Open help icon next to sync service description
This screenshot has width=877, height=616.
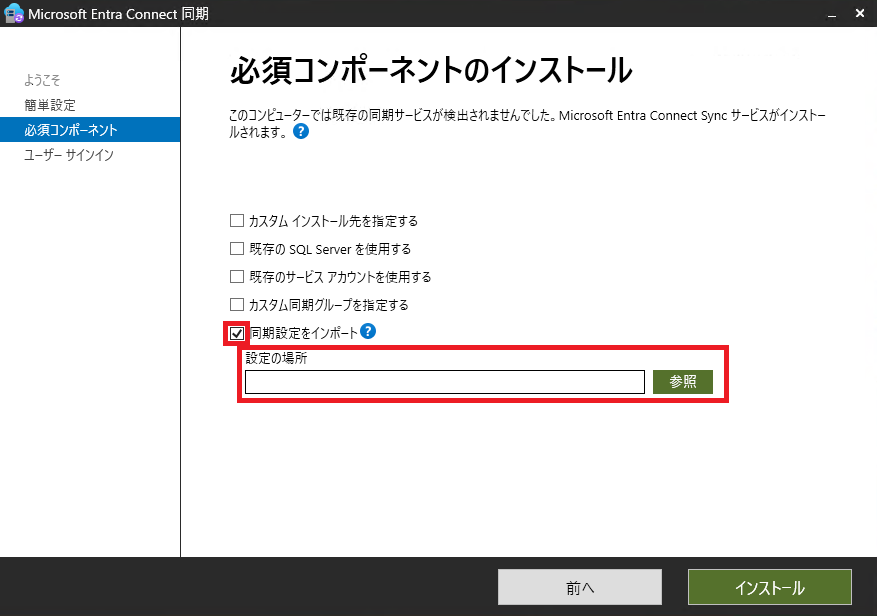(301, 131)
